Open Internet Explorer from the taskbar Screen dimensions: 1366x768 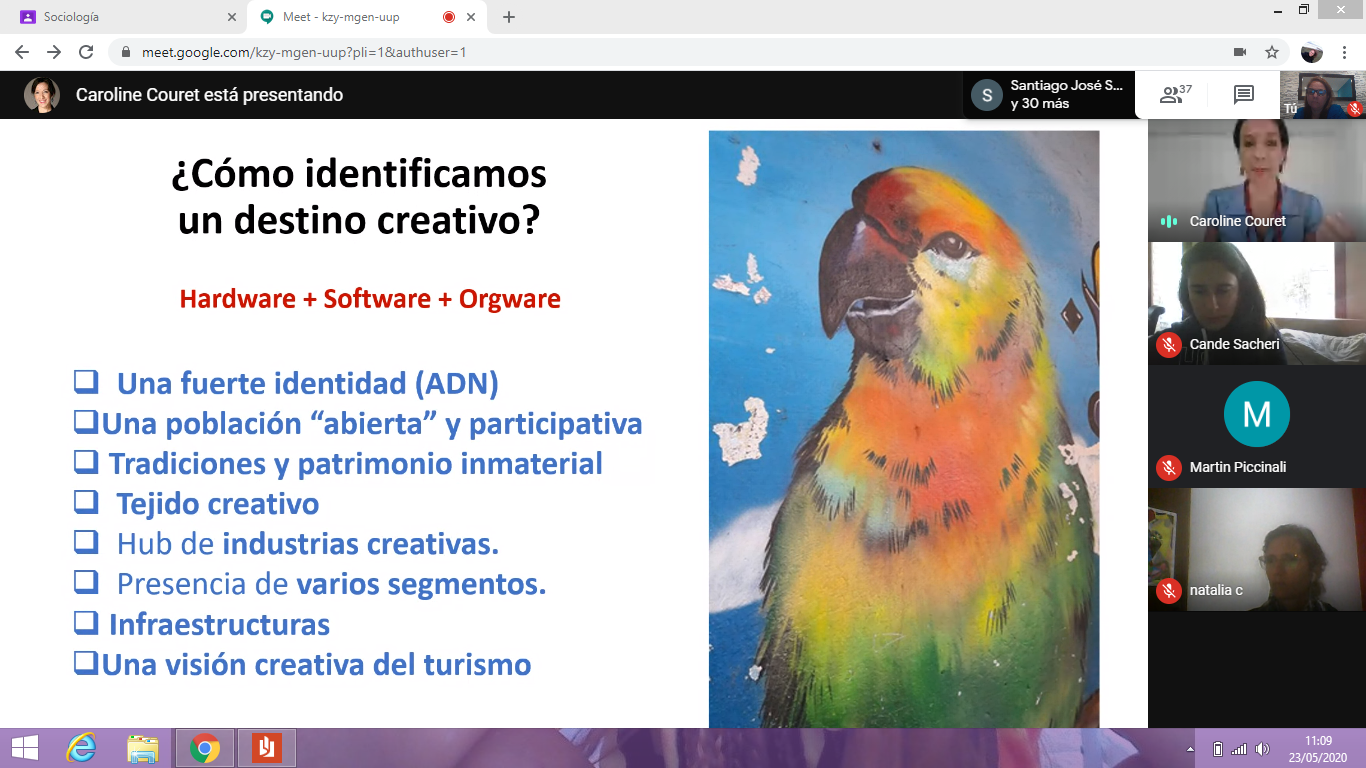81,748
